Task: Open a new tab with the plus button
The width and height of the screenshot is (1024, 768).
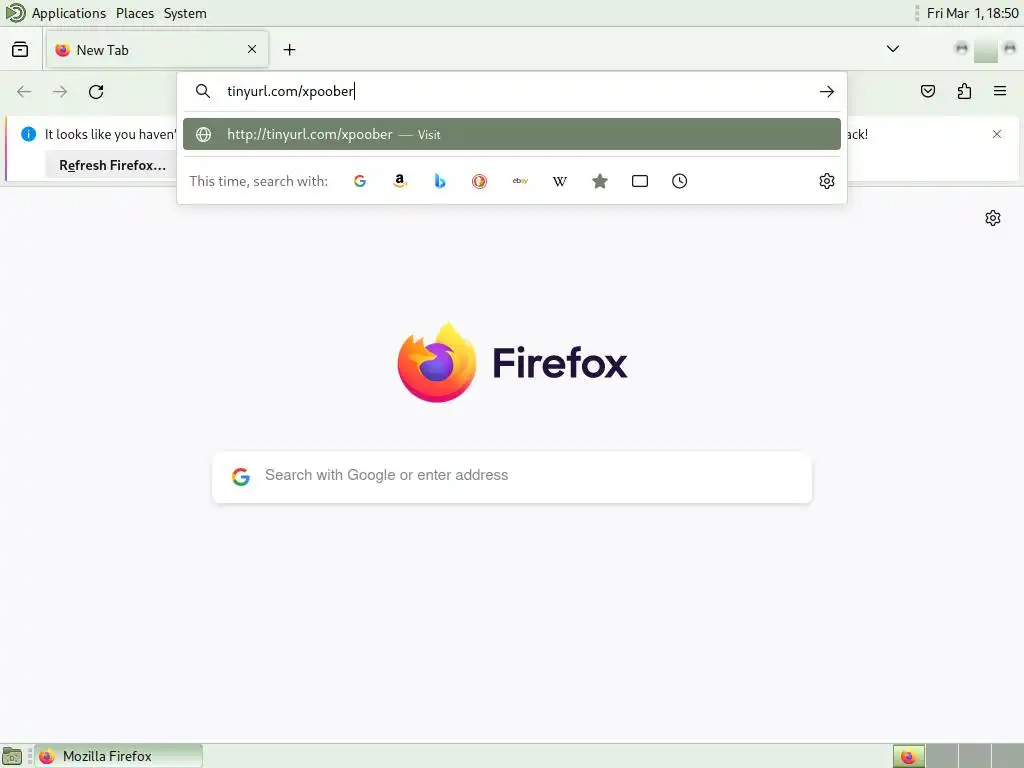Action: click(289, 50)
